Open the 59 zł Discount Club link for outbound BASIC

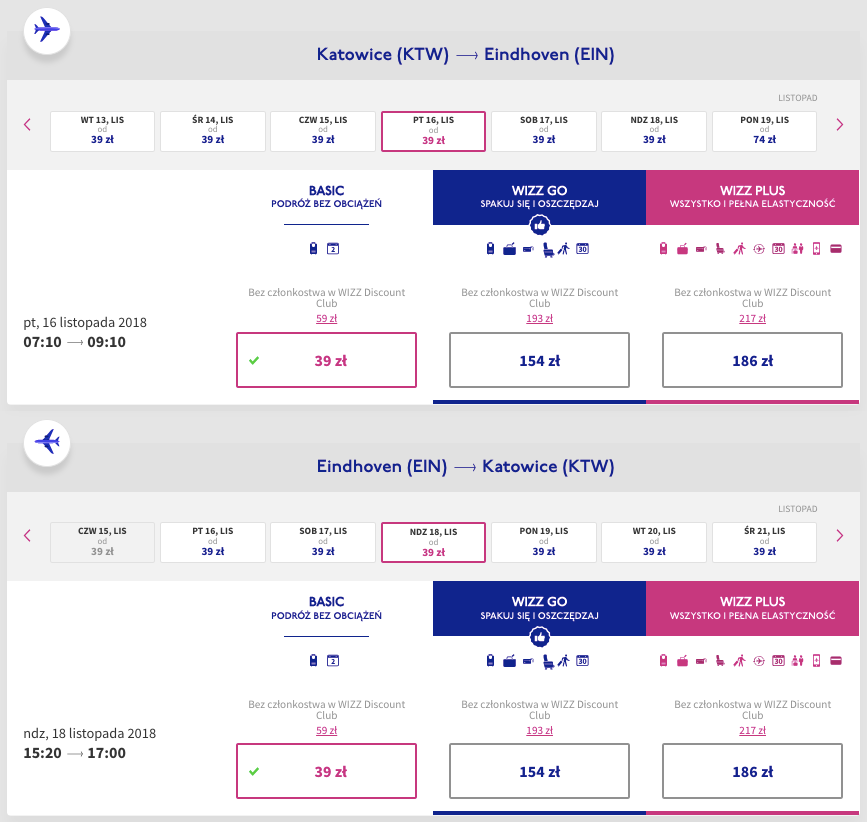[x=326, y=318]
